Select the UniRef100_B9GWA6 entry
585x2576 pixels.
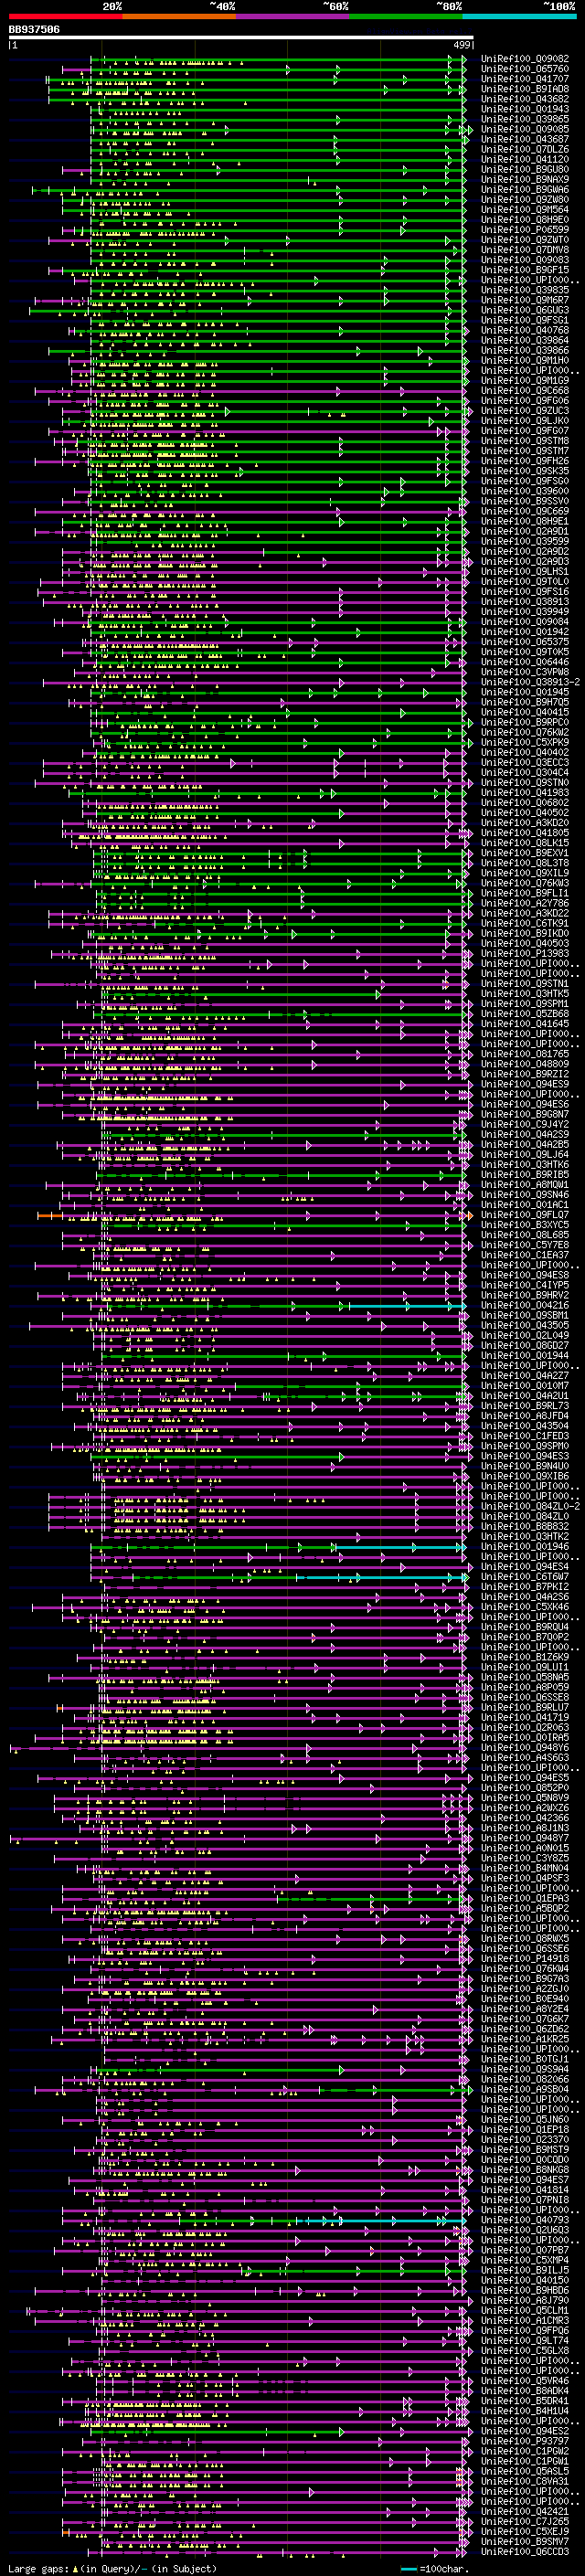pos(525,190)
